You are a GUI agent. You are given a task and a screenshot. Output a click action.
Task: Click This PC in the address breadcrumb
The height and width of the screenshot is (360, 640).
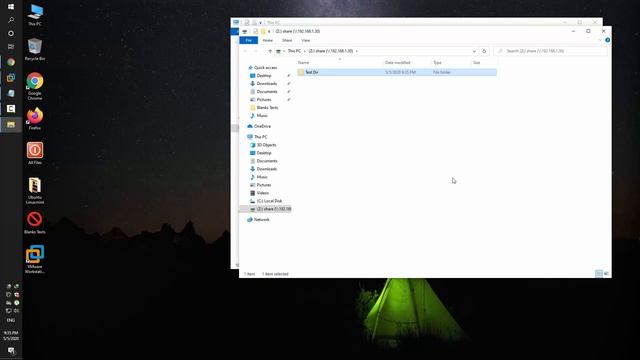tap(294, 51)
